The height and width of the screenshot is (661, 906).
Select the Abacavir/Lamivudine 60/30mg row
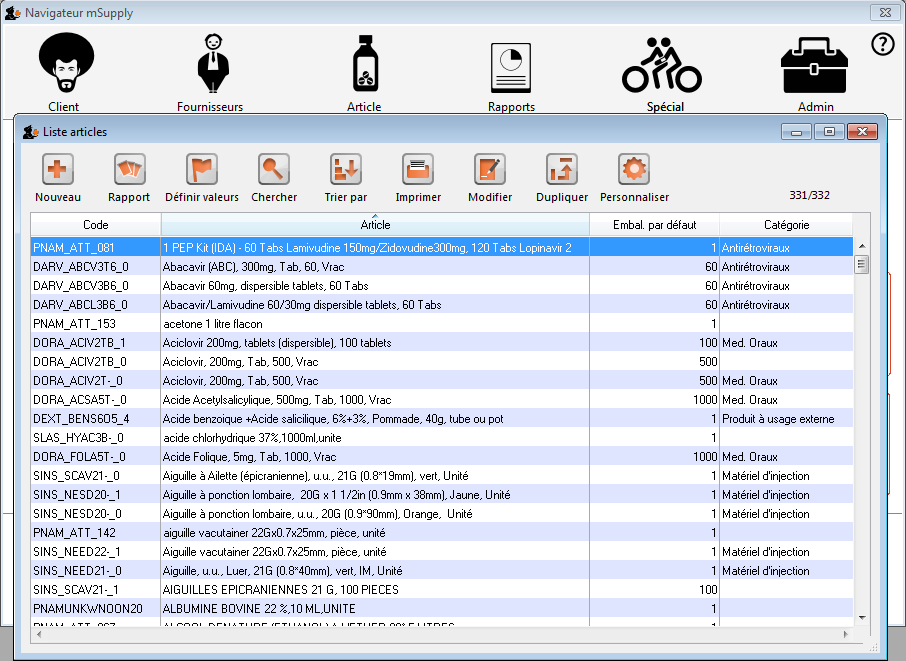[x=442, y=304]
